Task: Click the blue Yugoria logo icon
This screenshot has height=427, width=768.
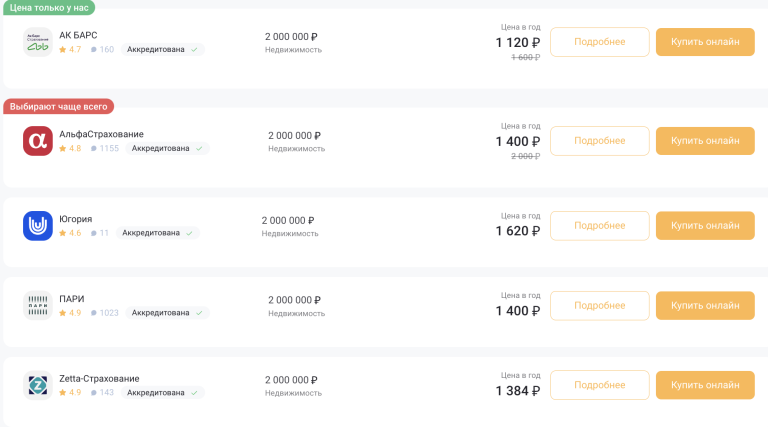Action: point(38,226)
